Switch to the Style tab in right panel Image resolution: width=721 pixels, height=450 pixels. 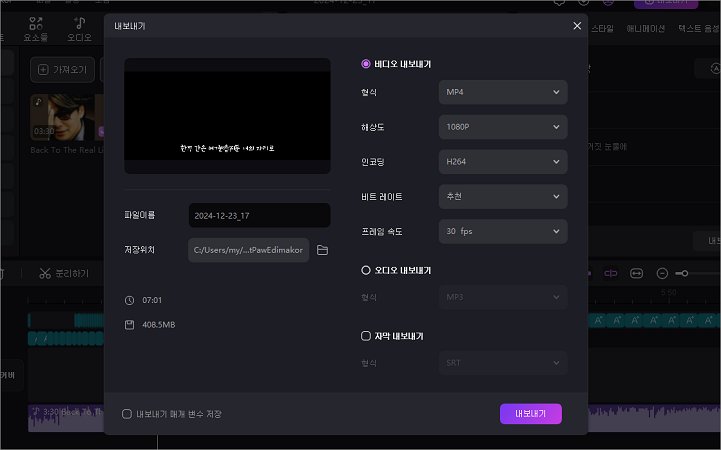tap(602, 28)
